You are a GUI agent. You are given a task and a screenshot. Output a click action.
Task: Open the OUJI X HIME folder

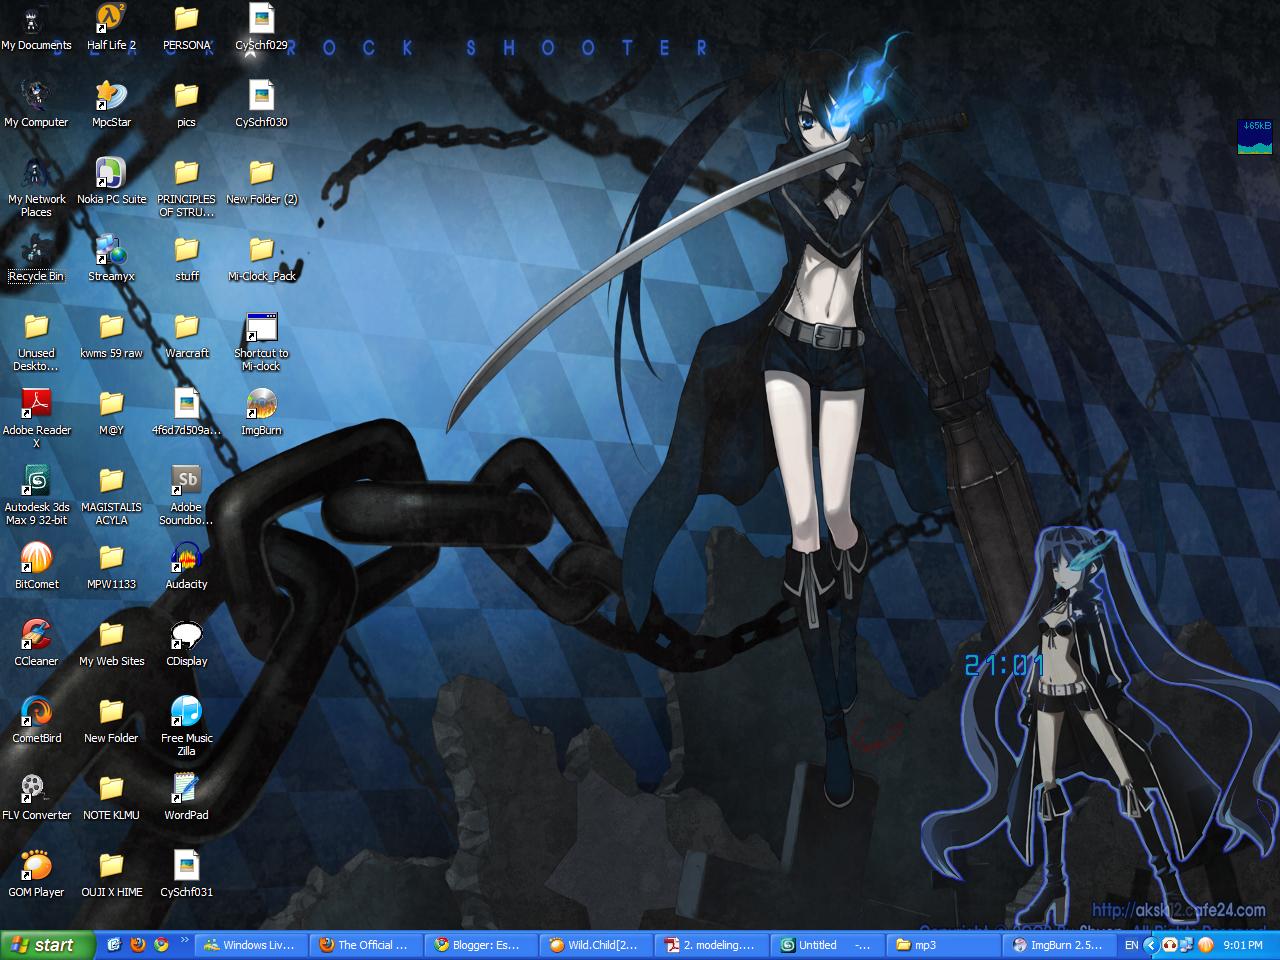pos(111,875)
